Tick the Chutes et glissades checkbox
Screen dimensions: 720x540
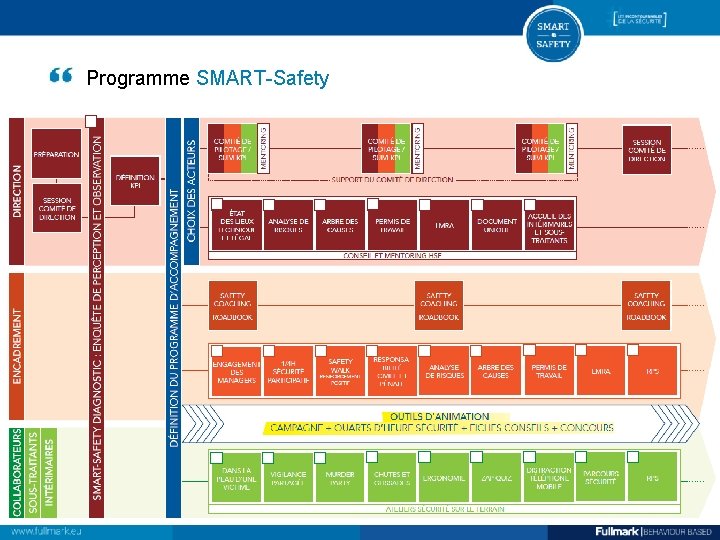(372, 457)
